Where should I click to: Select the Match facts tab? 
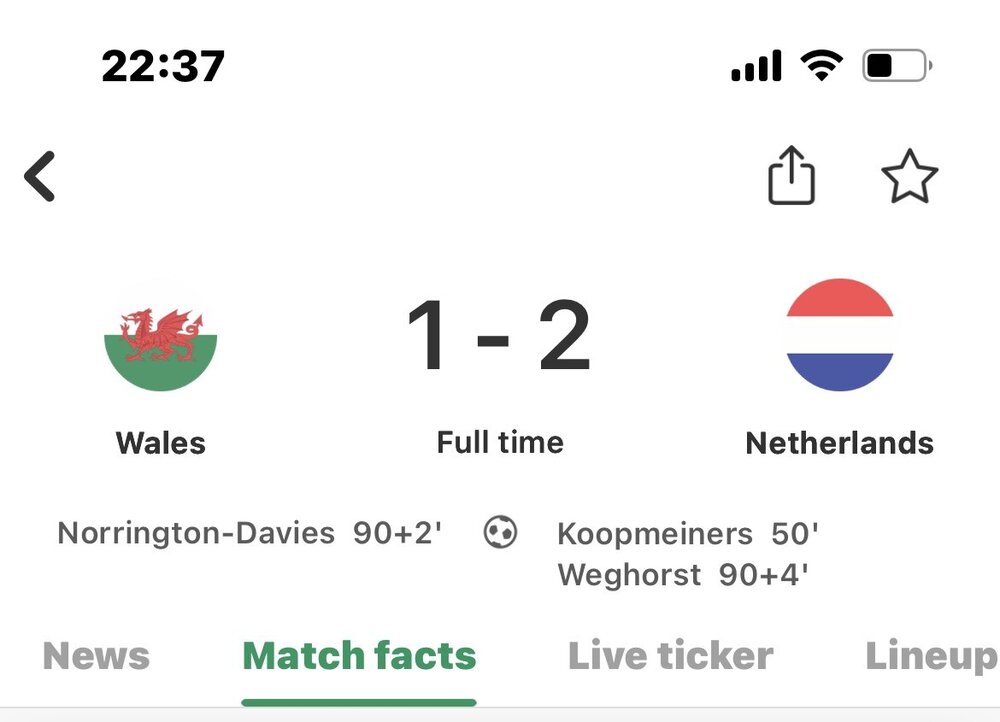coord(359,656)
